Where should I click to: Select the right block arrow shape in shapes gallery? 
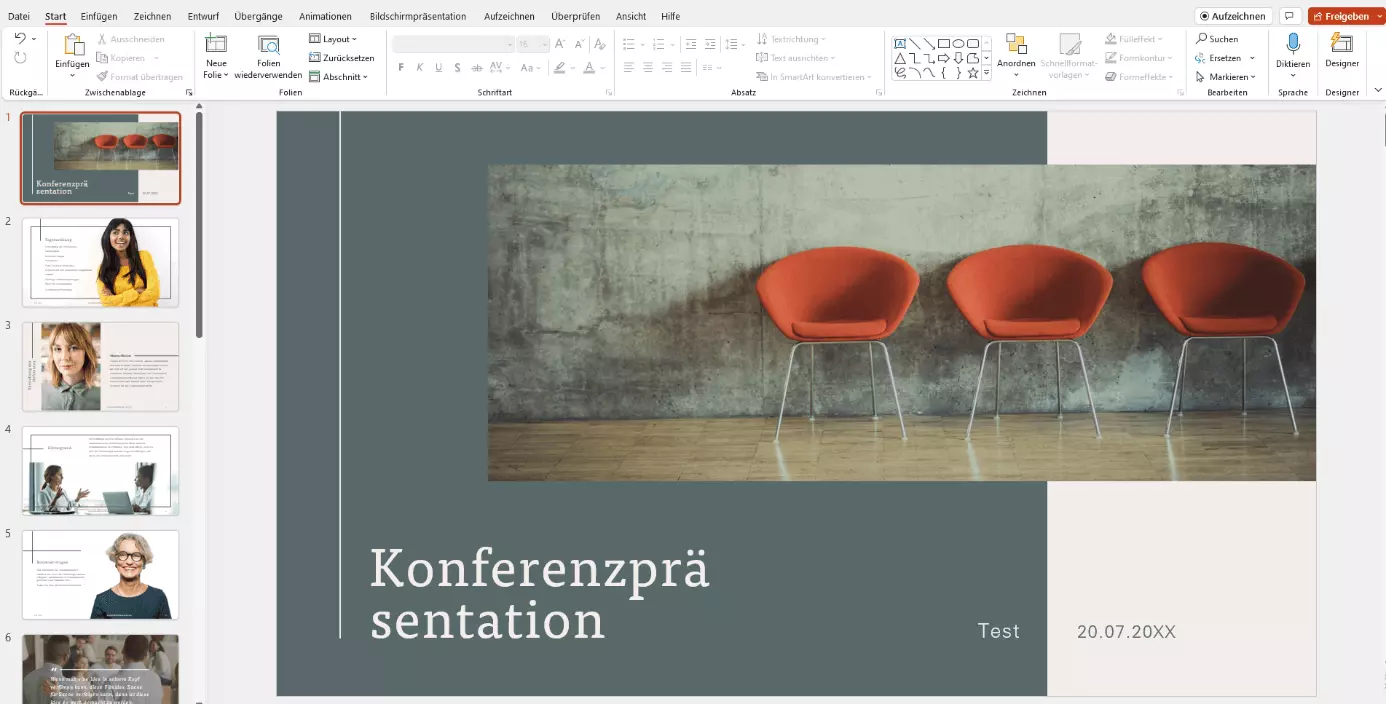click(x=943, y=58)
